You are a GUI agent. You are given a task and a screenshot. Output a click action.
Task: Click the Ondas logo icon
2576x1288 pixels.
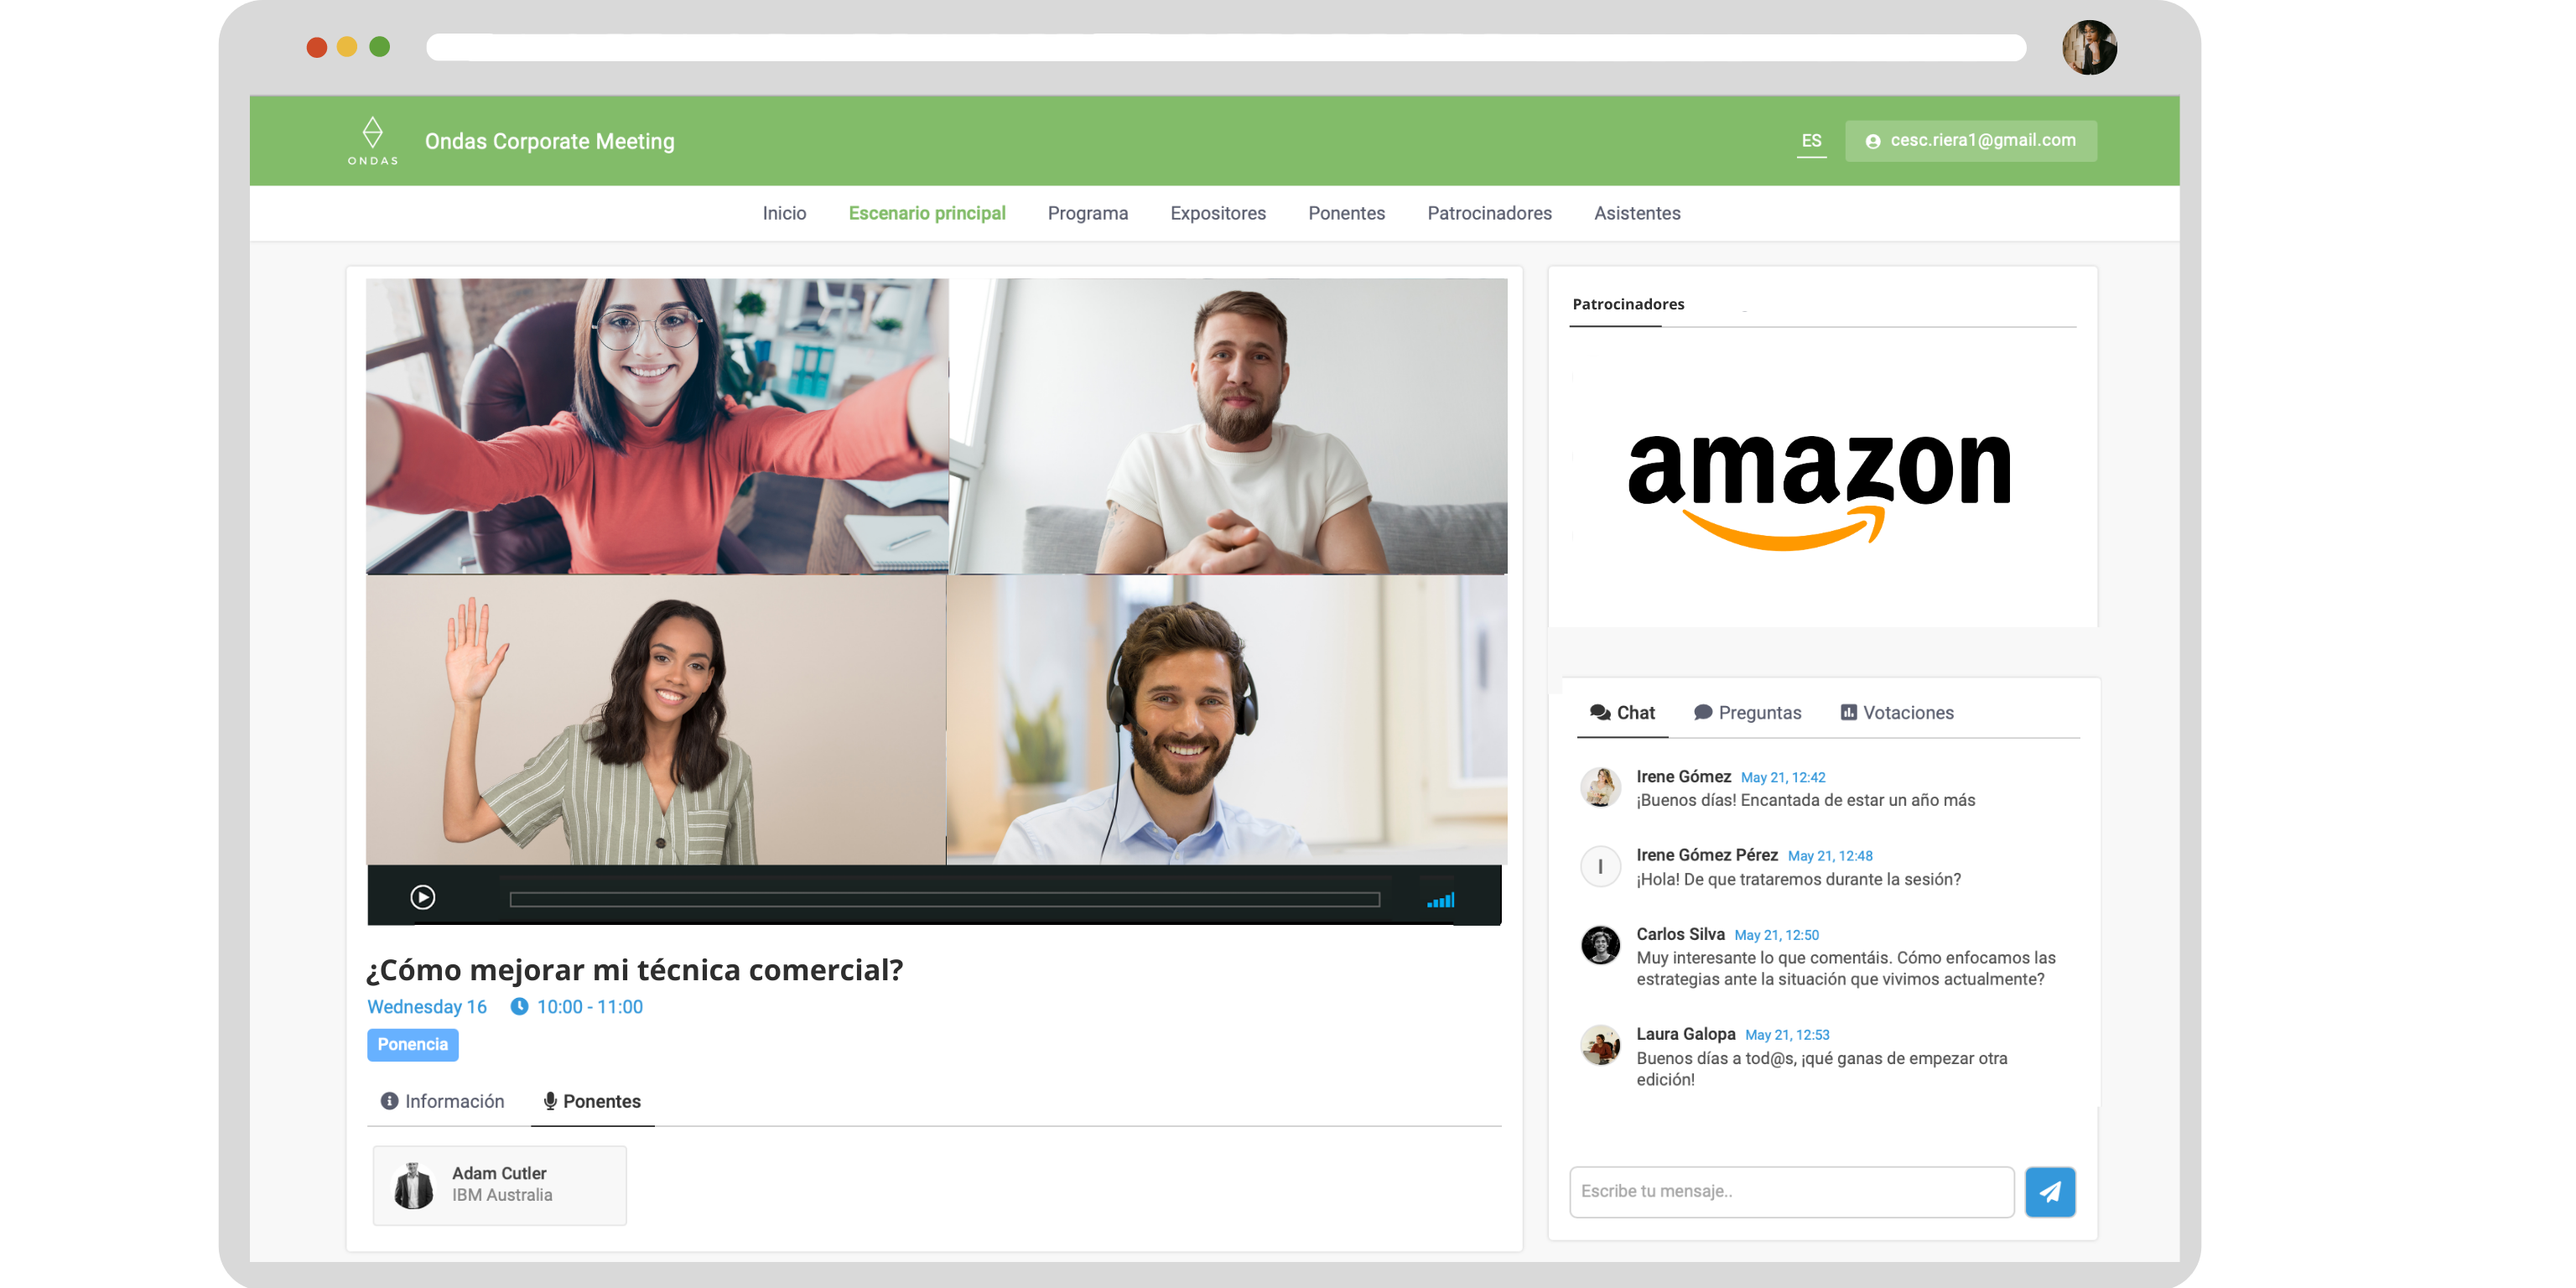click(372, 140)
